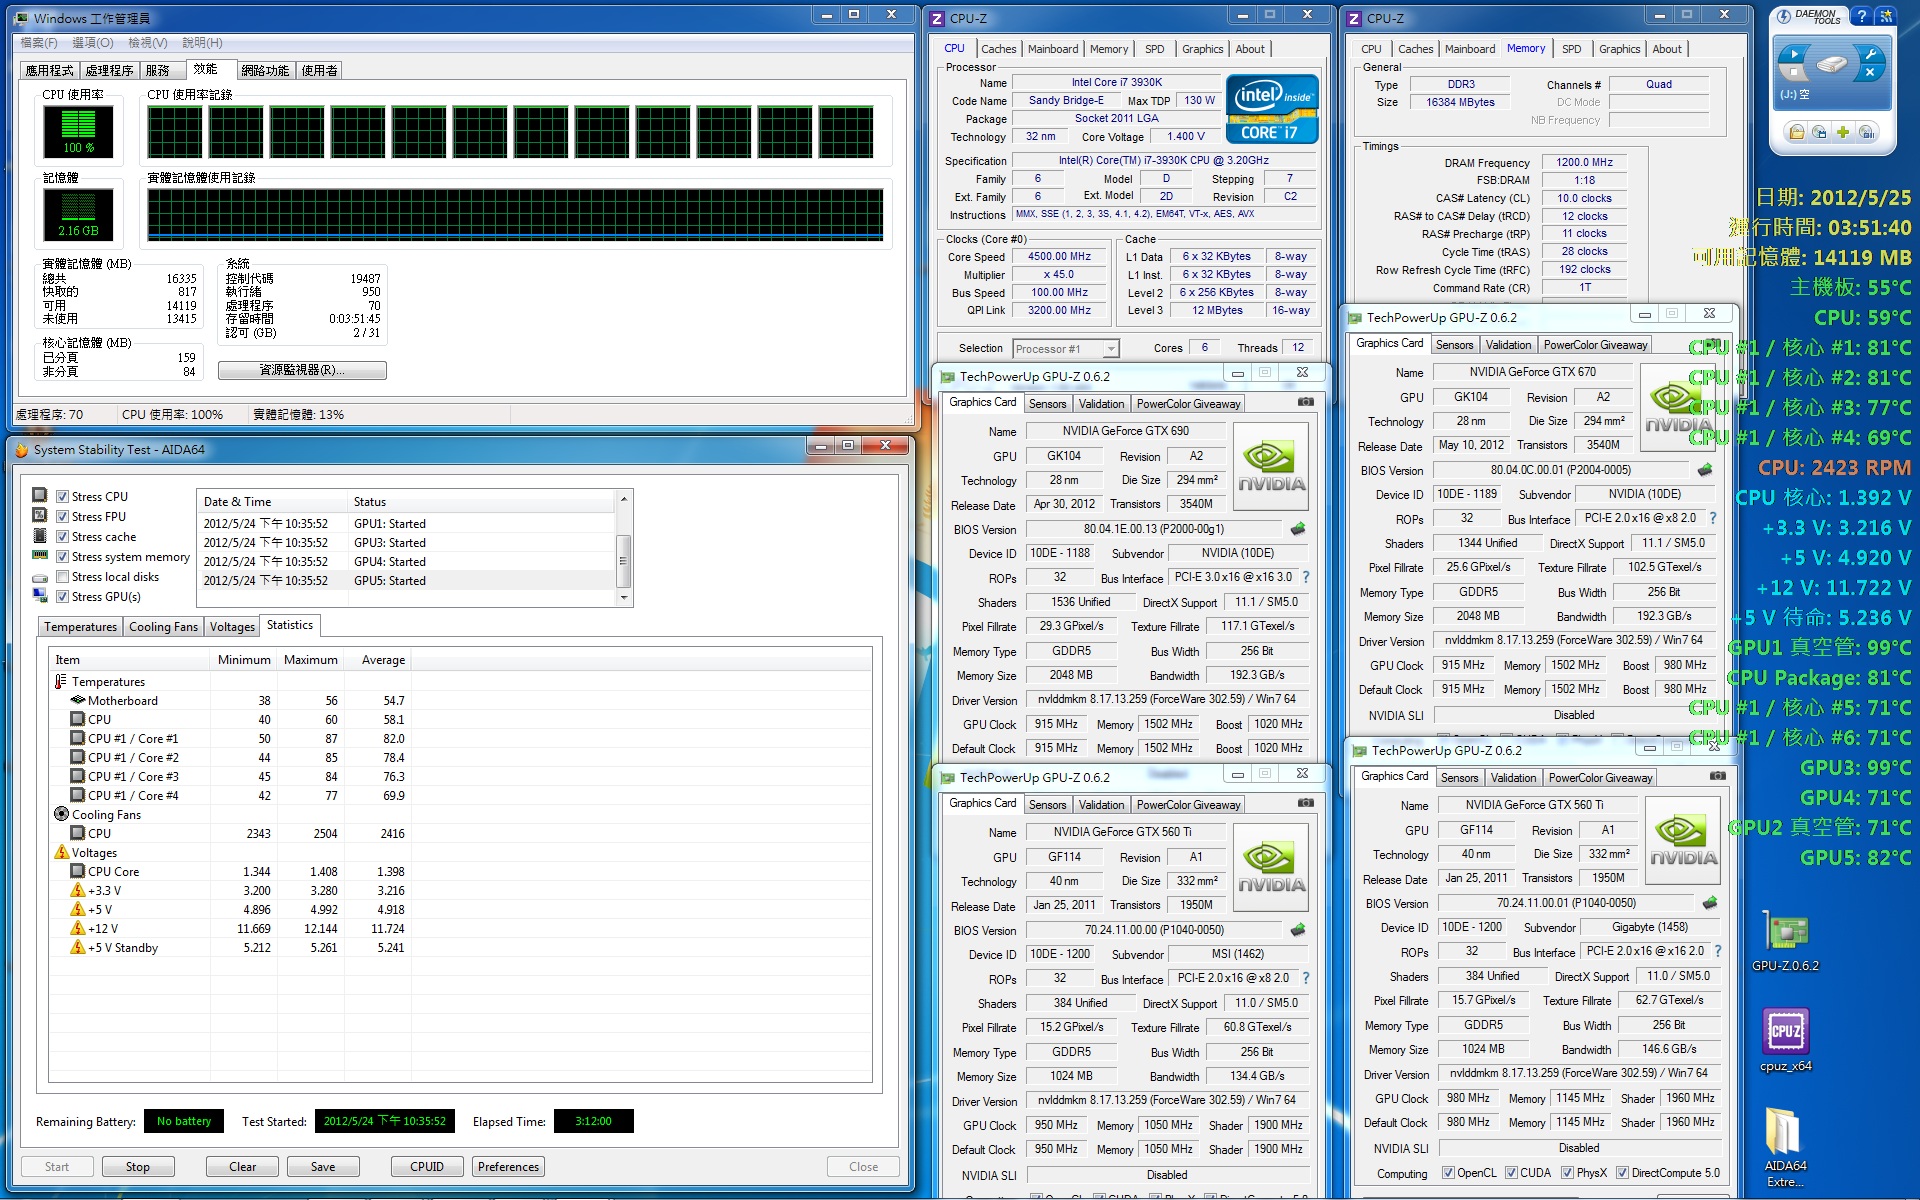The image size is (1920, 1200).
Task: Open the 檢視(V) menu in Task Manager
Action: pyautogui.click(x=147, y=43)
